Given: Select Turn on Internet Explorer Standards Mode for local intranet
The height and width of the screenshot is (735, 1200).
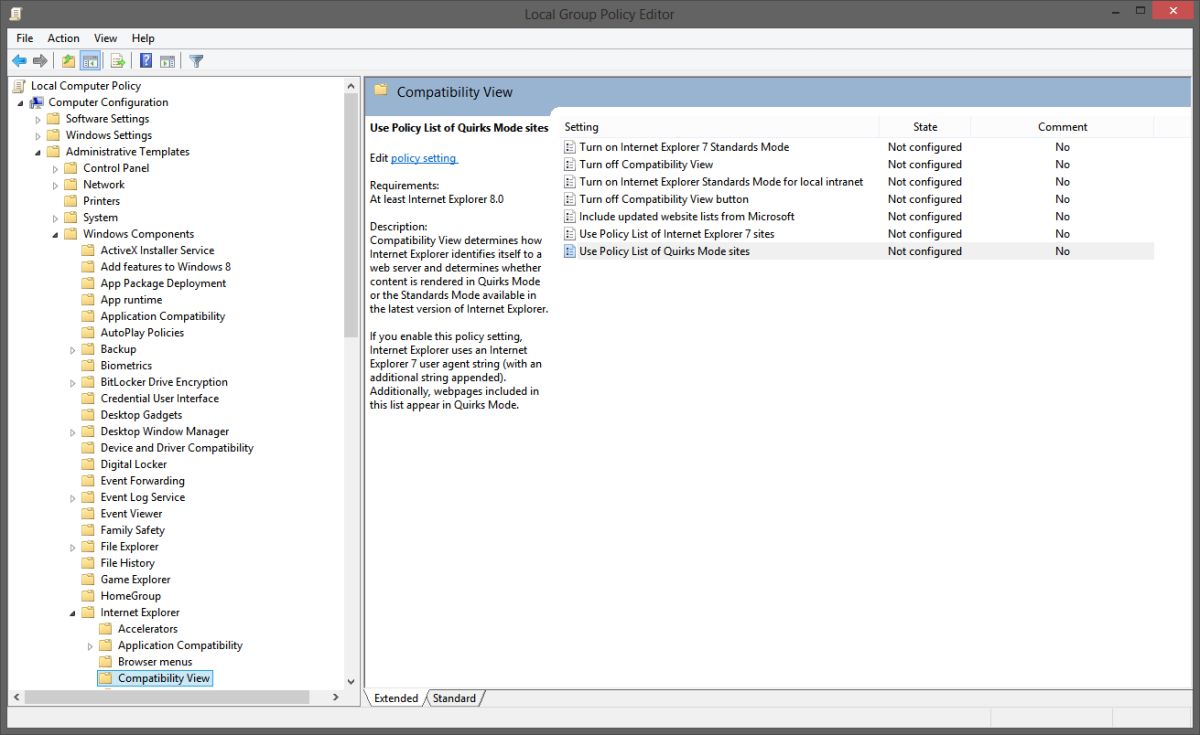Looking at the screenshot, I should (721, 182).
